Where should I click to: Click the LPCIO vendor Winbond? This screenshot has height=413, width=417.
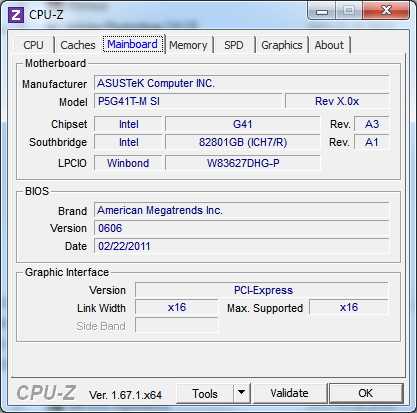(x=128, y=163)
